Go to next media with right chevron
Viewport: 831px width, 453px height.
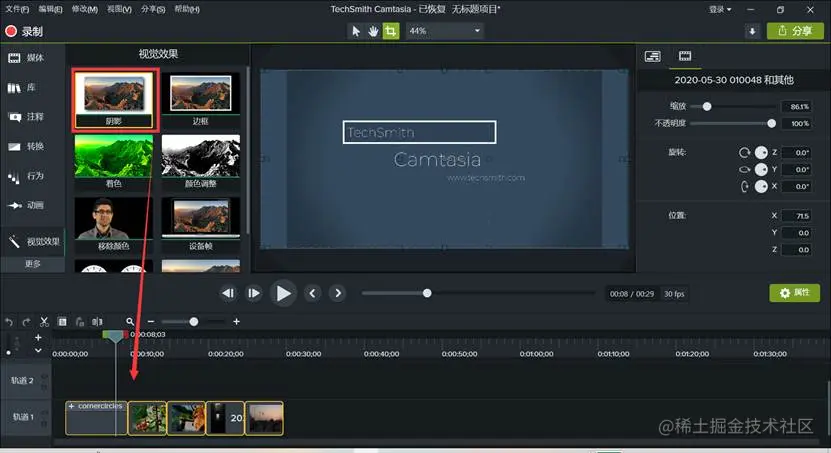[338, 293]
